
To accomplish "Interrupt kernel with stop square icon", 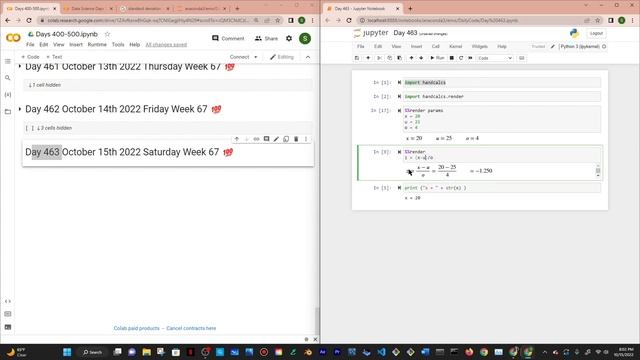I will (452, 58).
